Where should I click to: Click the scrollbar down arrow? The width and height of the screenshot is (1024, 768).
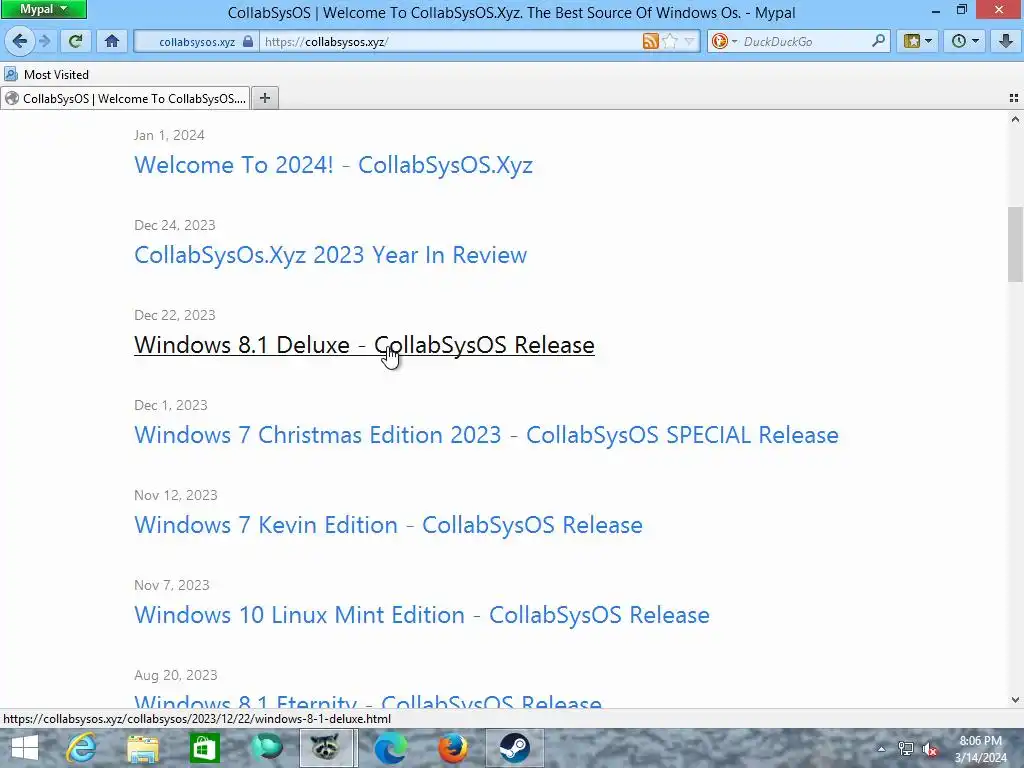coord(1015,699)
